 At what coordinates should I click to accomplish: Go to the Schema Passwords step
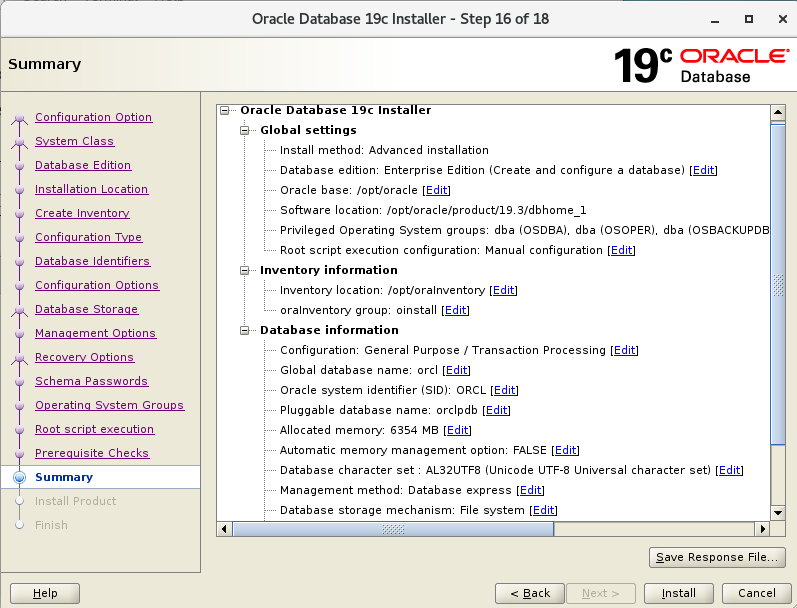pos(91,381)
